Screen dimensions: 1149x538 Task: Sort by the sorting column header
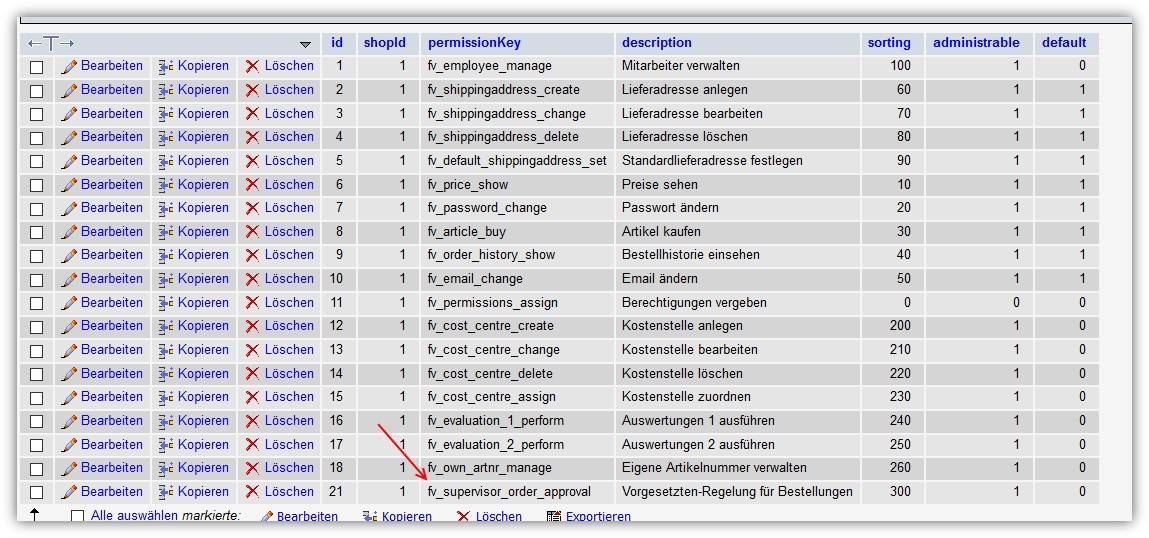889,43
